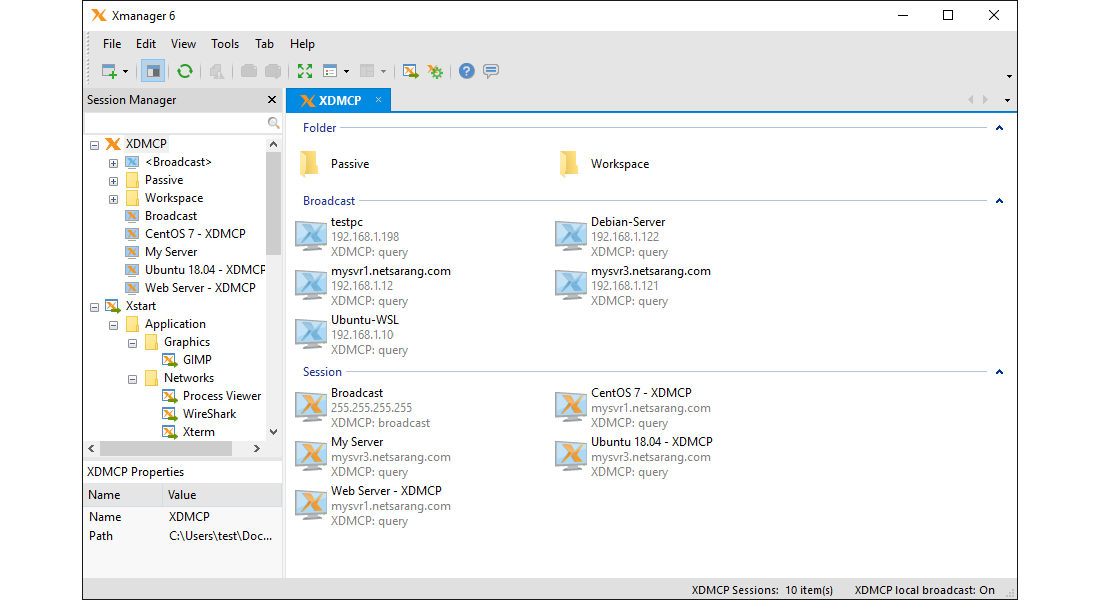Open the File menu
Viewport: 1100px width, 600px height.
coord(112,44)
